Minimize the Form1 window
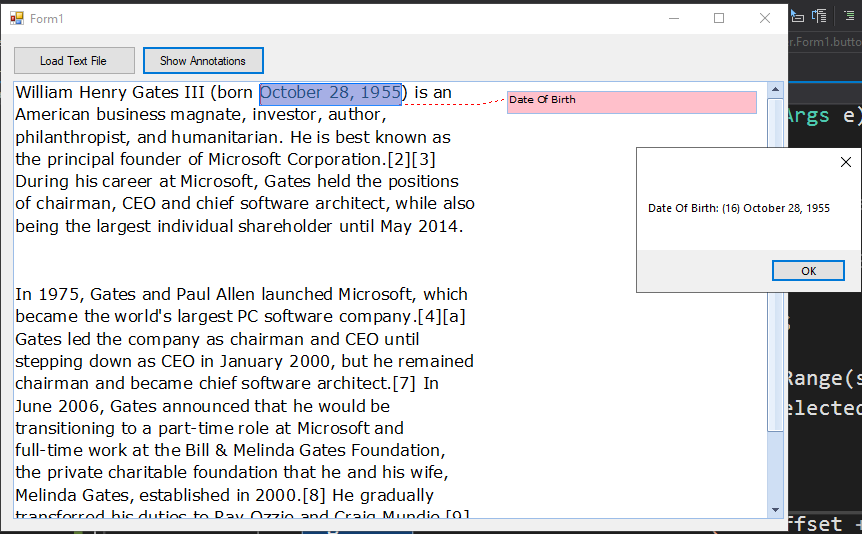Viewport: 862px width, 534px height. pos(674,18)
